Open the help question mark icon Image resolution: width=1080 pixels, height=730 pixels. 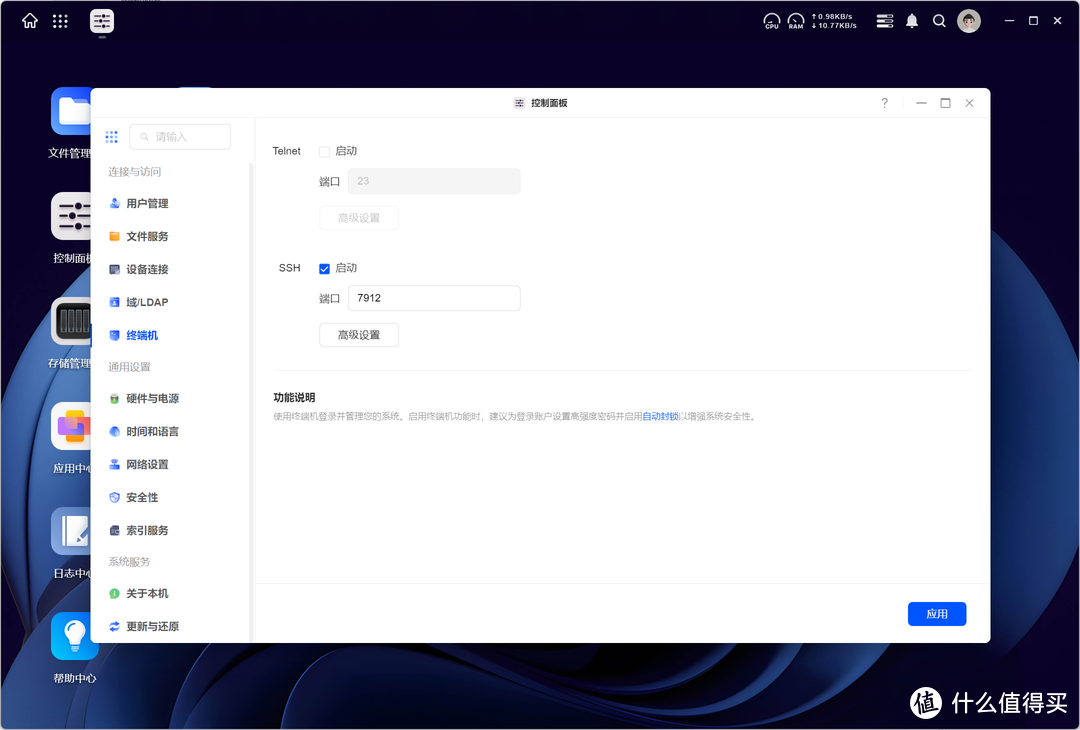[x=884, y=103]
